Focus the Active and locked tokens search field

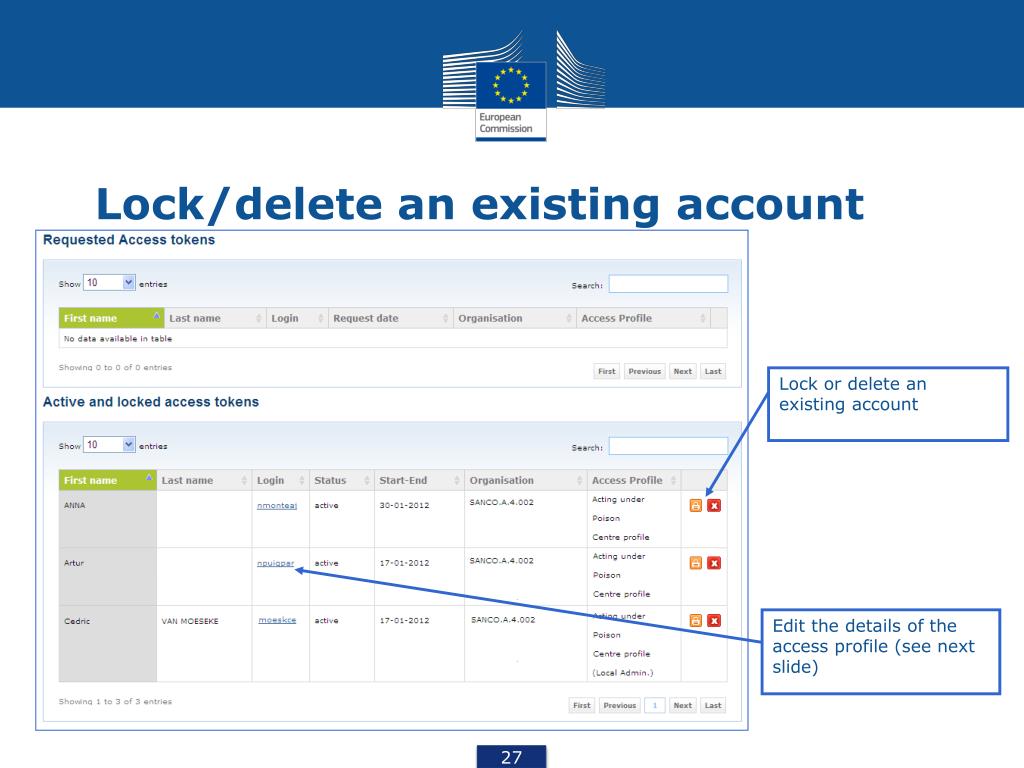(668, 446)
